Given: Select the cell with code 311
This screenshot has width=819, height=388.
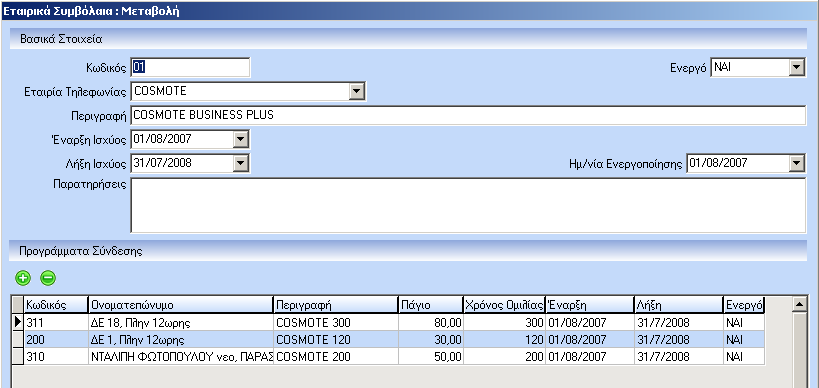Looking at the screenshot, I should [56, 322].
